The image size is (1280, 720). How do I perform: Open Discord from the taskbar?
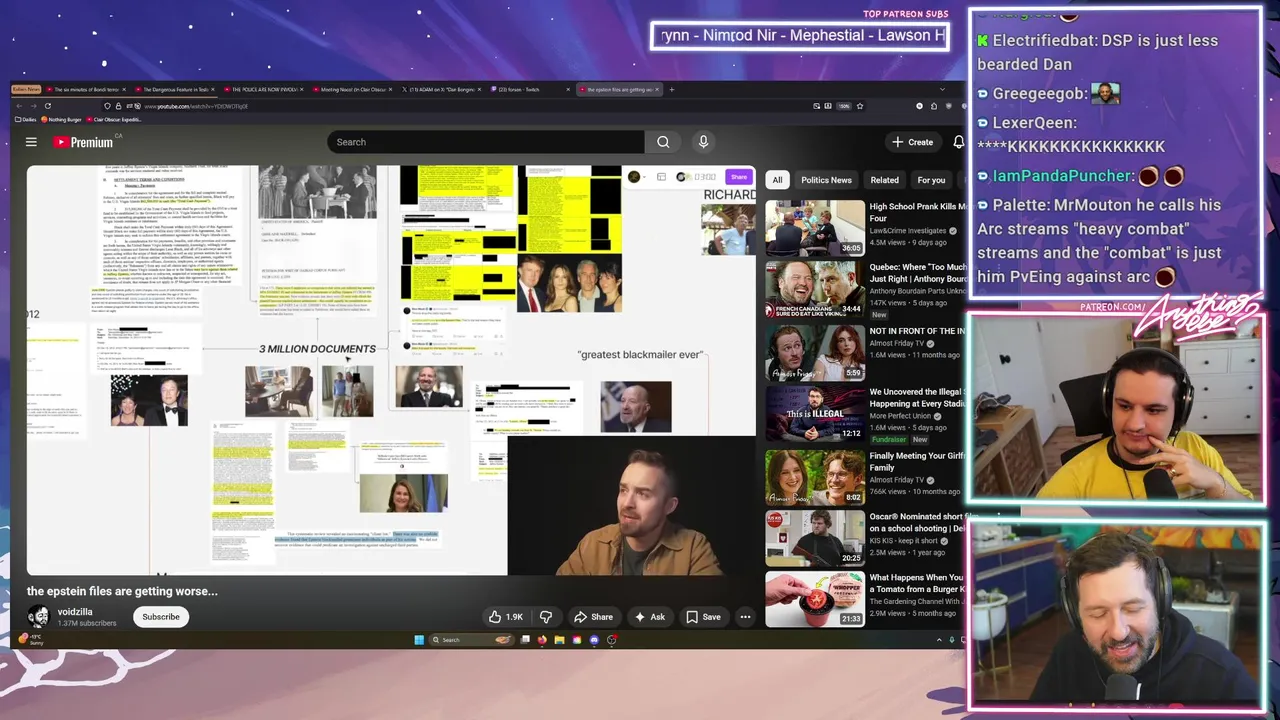[594, 640]
